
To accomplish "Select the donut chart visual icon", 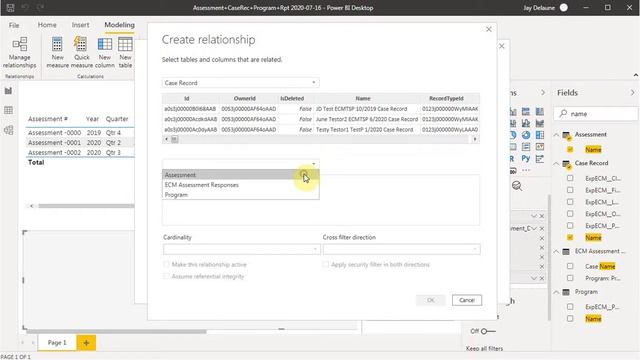I will click(x=526, y=135).
